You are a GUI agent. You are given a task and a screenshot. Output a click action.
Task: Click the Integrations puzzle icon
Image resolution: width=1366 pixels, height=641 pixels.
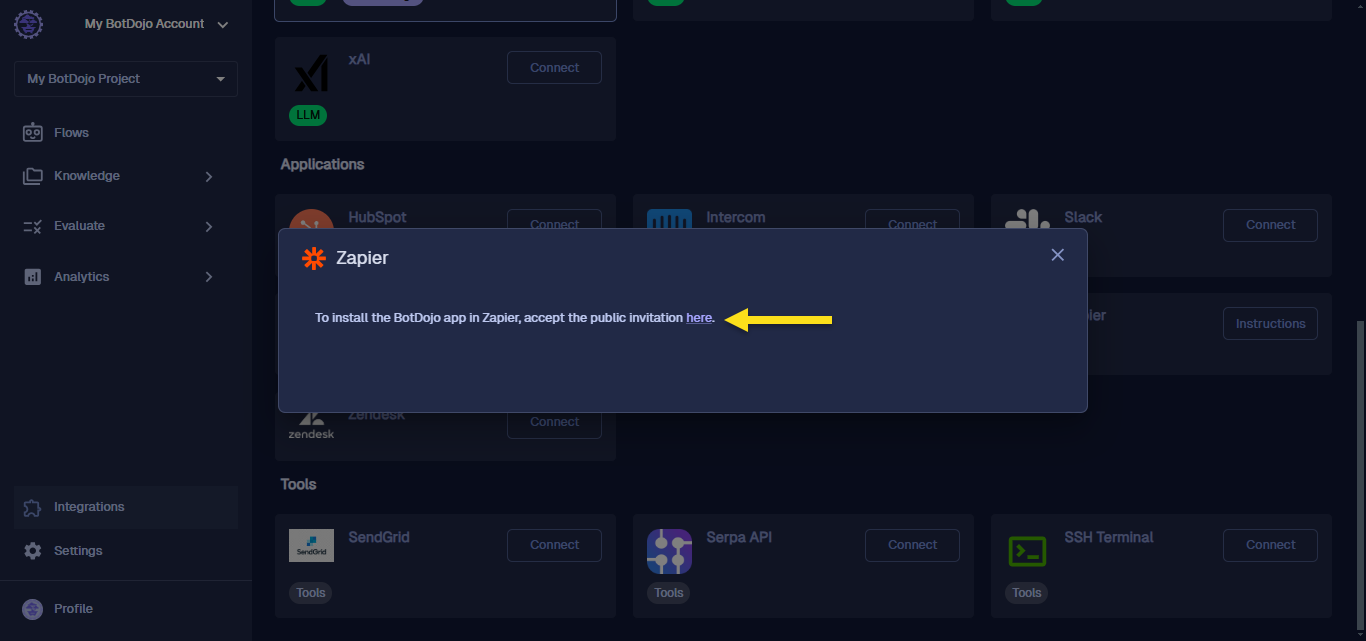coord(33,507)
